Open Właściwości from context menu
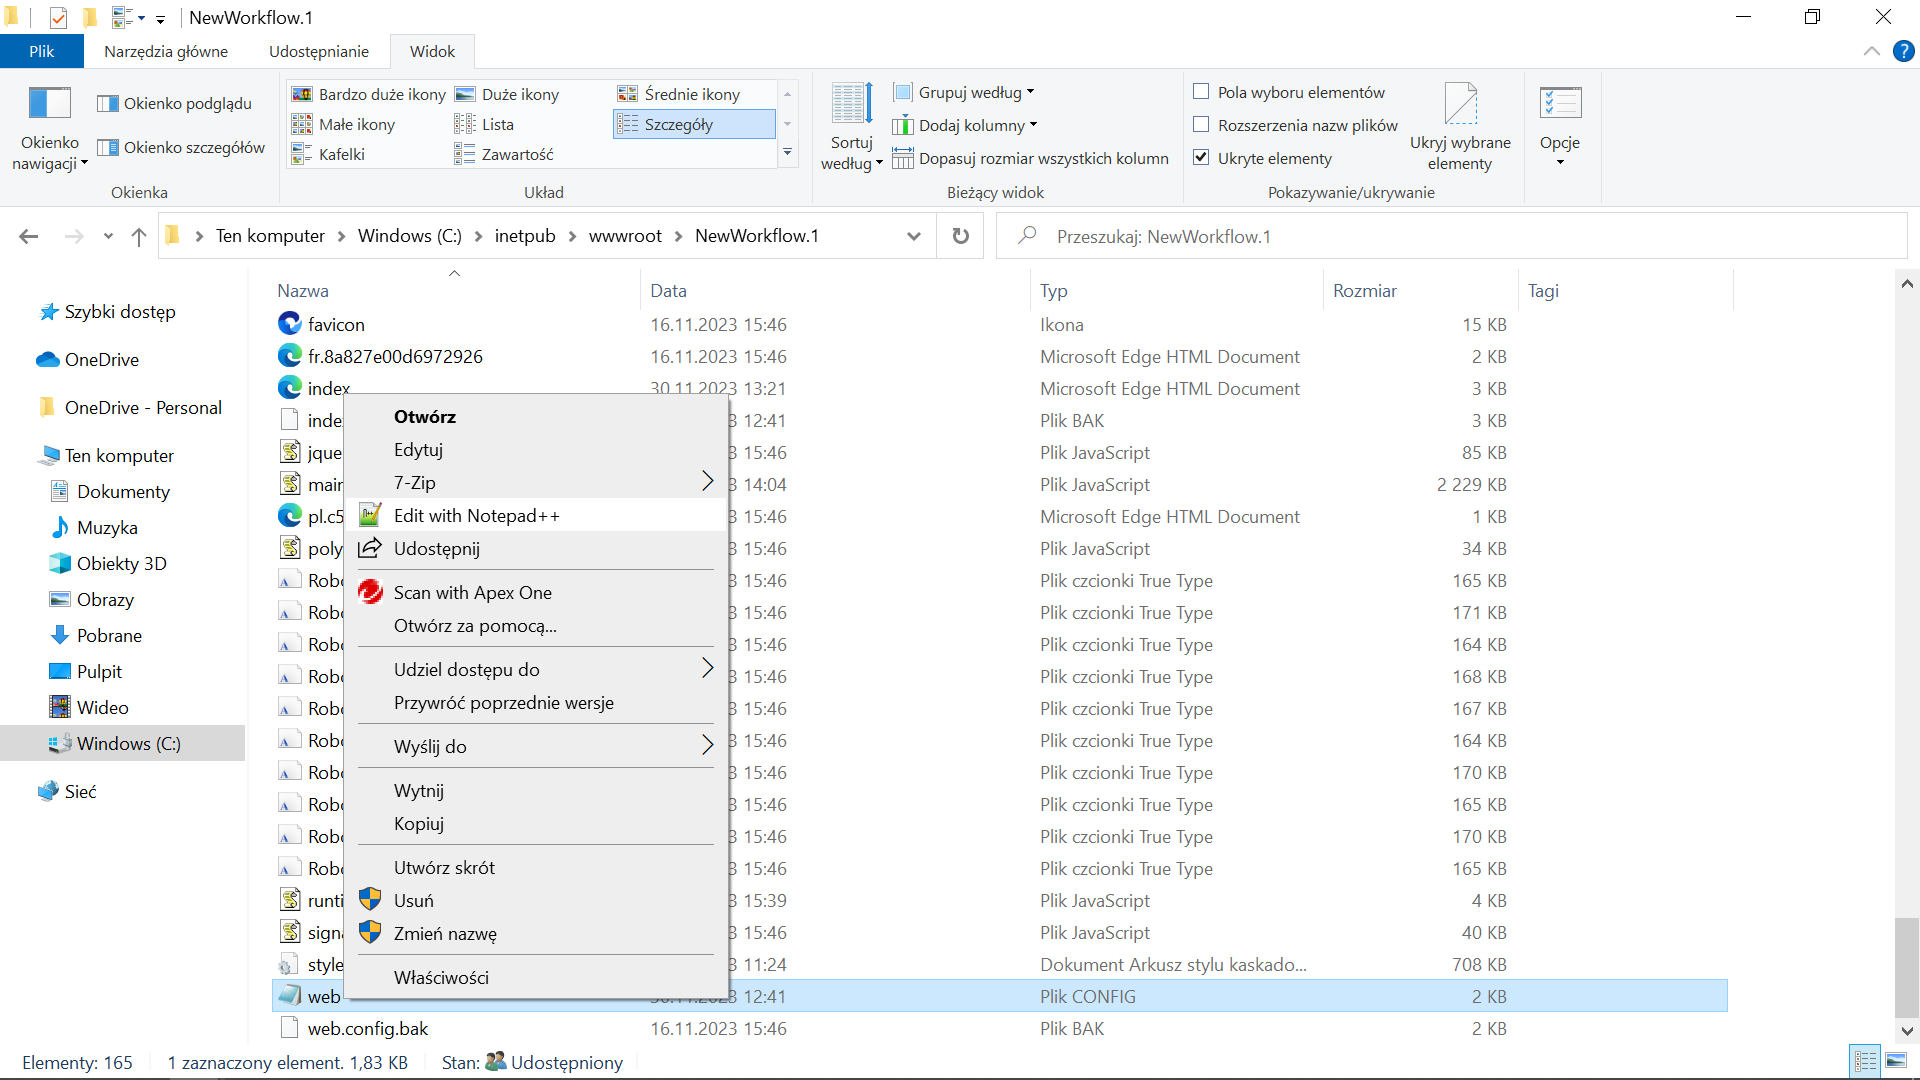The height and width of the screenshot is (1080, 1920). pos(536,978)
